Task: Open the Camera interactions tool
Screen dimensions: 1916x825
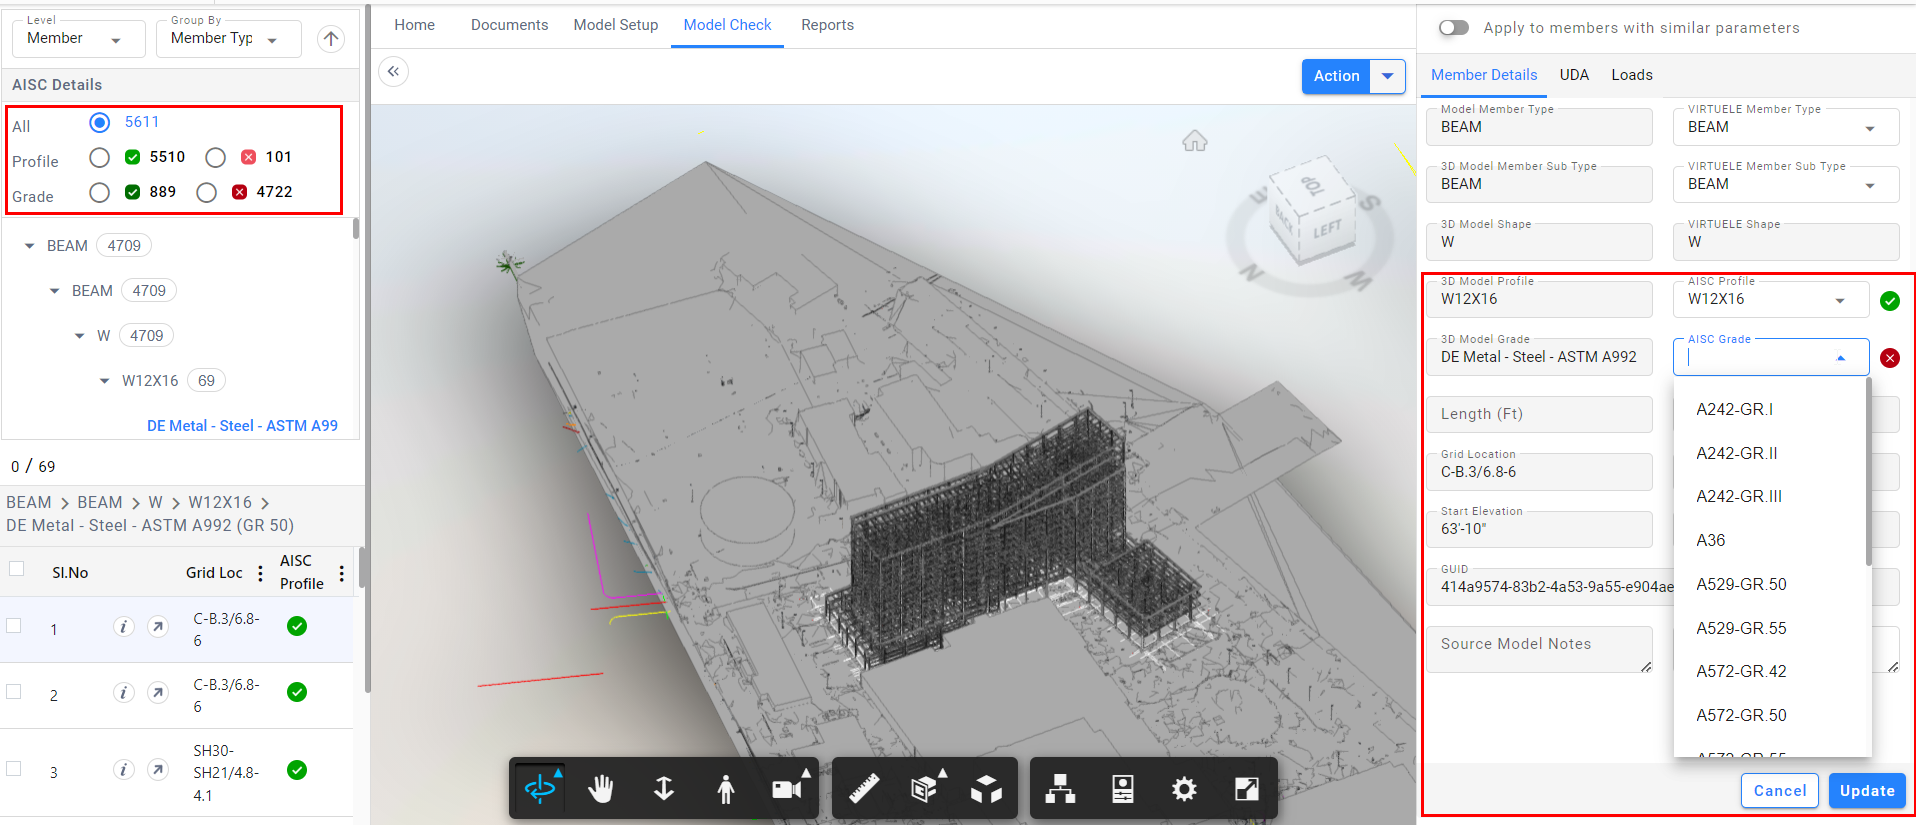Action: (788, 789)
